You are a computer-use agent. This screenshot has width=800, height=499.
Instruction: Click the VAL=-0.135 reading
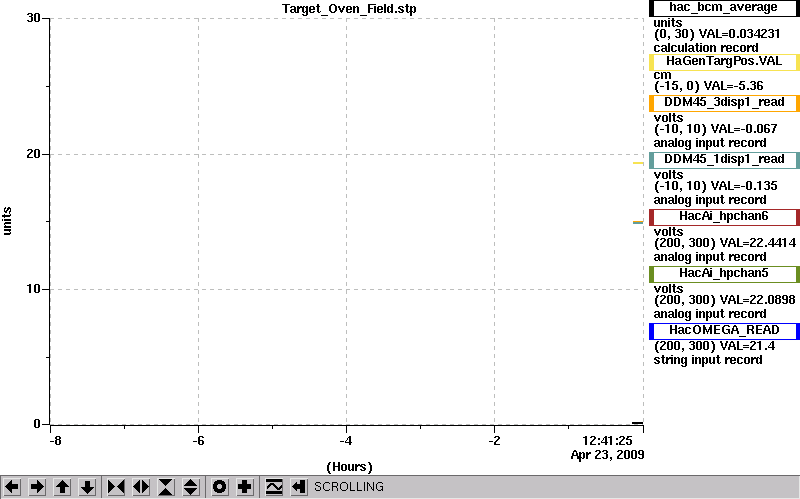[x=744, y=186]
